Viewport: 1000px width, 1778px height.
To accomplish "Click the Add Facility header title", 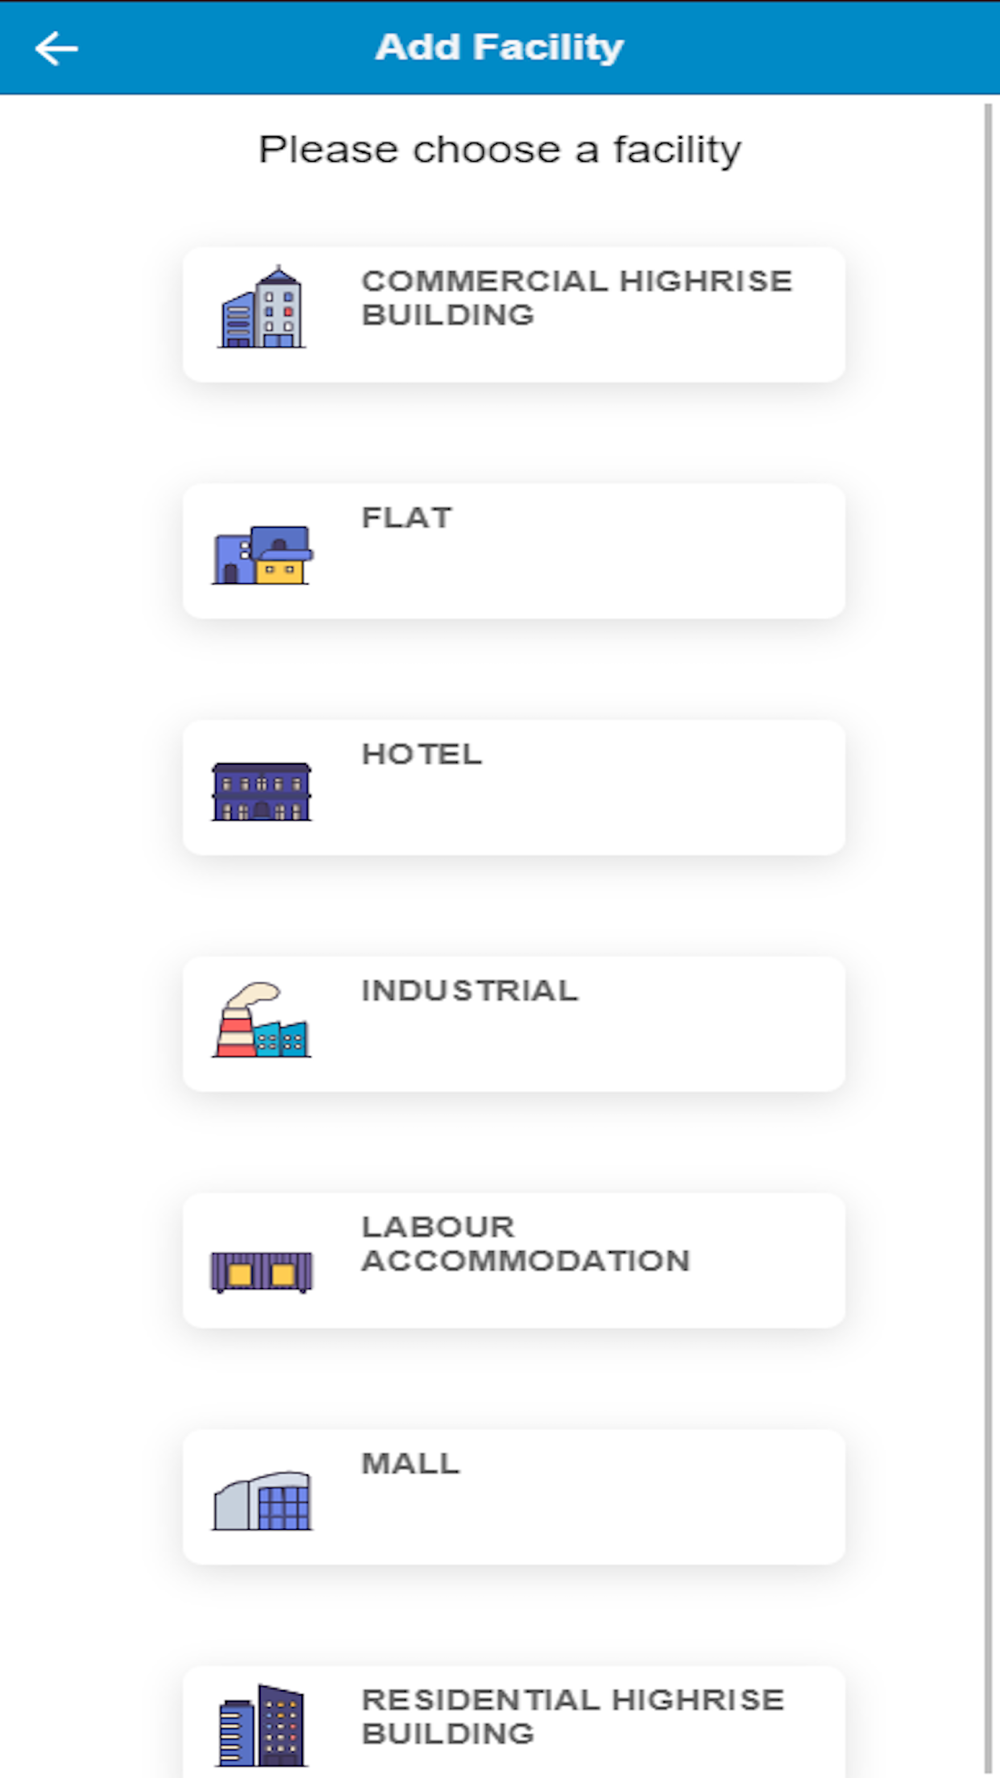I will pyautogui.click(x=499, y=47).
